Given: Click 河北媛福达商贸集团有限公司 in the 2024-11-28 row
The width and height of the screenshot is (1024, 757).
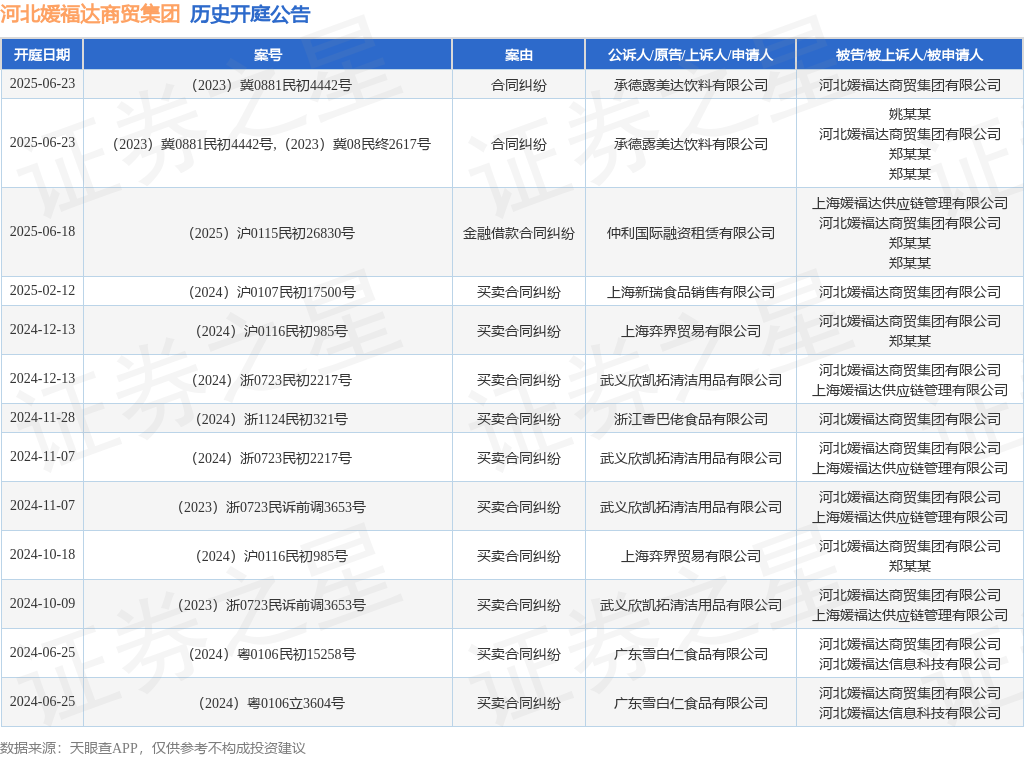Looking at the screenshot, I should (910, 419).
